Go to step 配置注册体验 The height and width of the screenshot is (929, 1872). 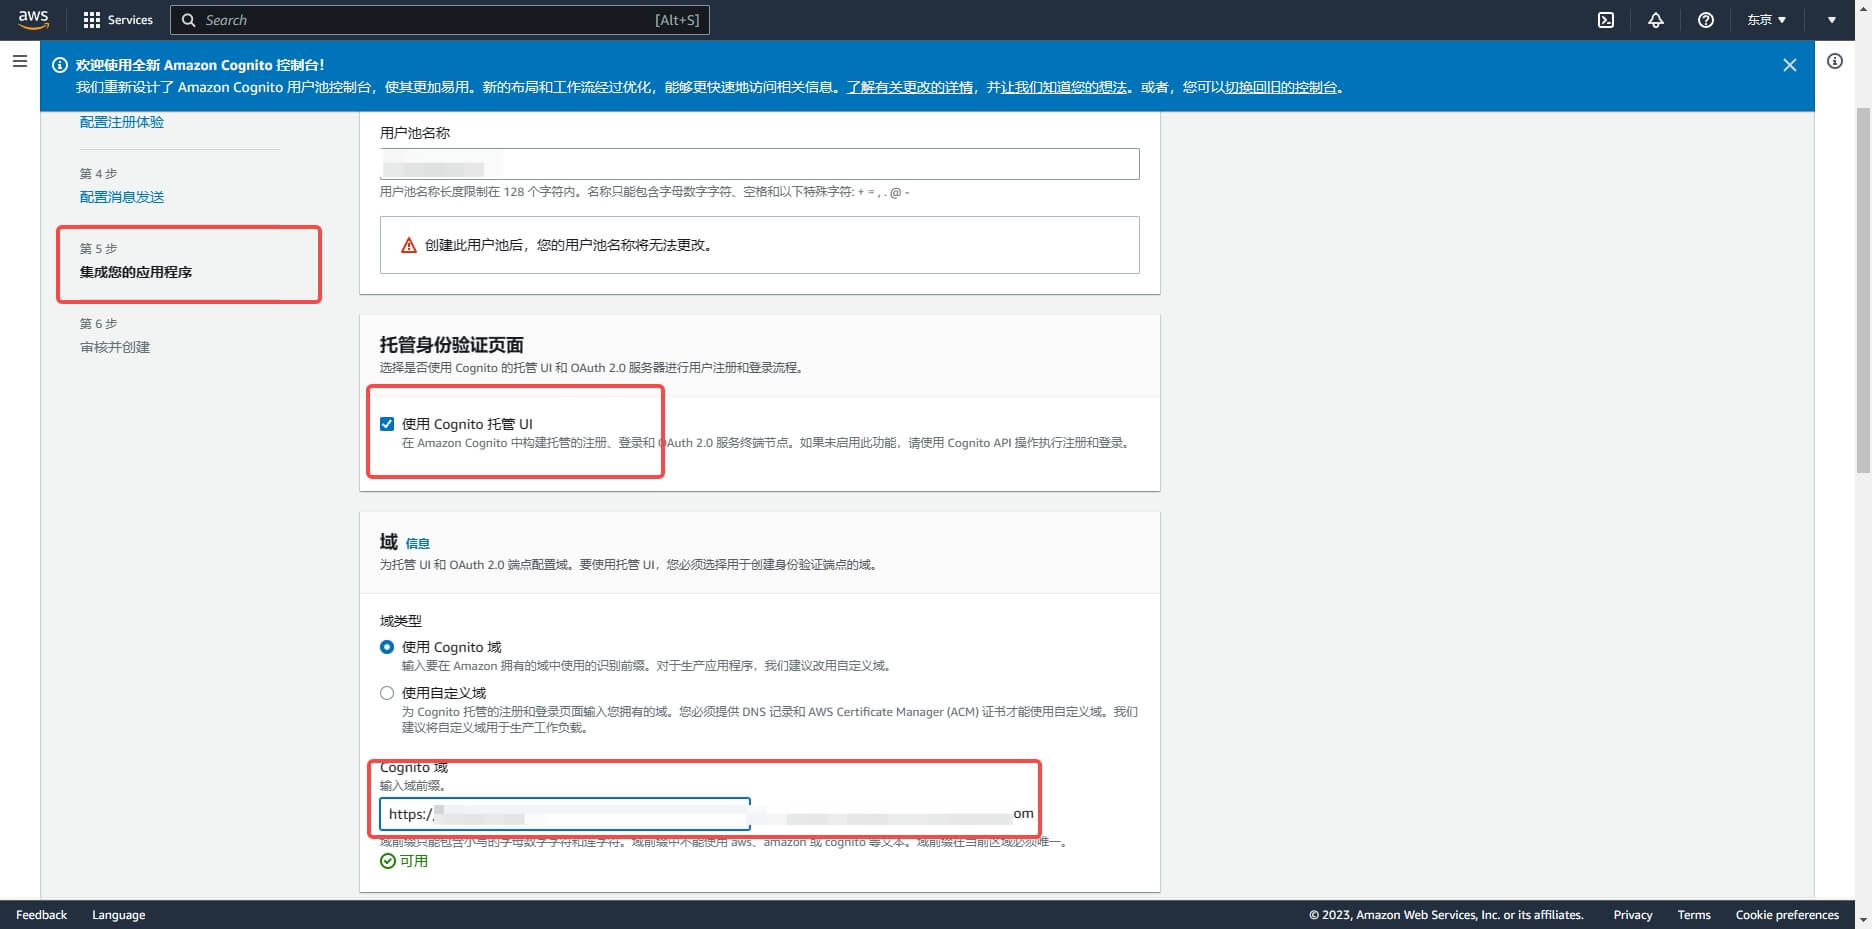pyautogui.click(x=122, y=122)
